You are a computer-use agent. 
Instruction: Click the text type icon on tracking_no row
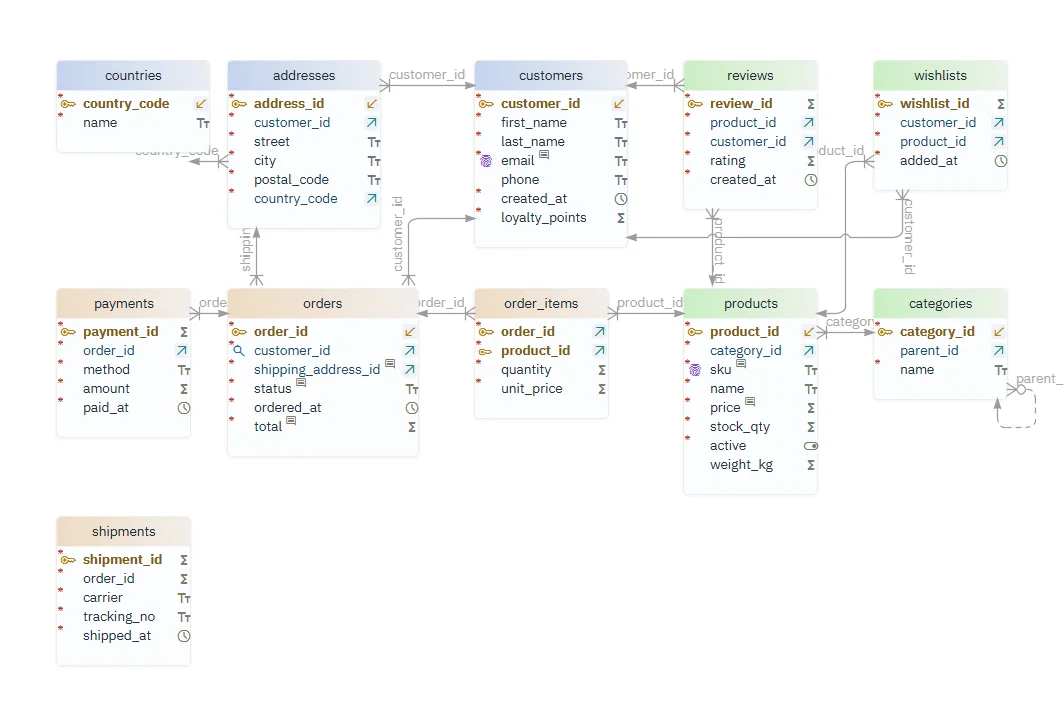tap(184, 617)
